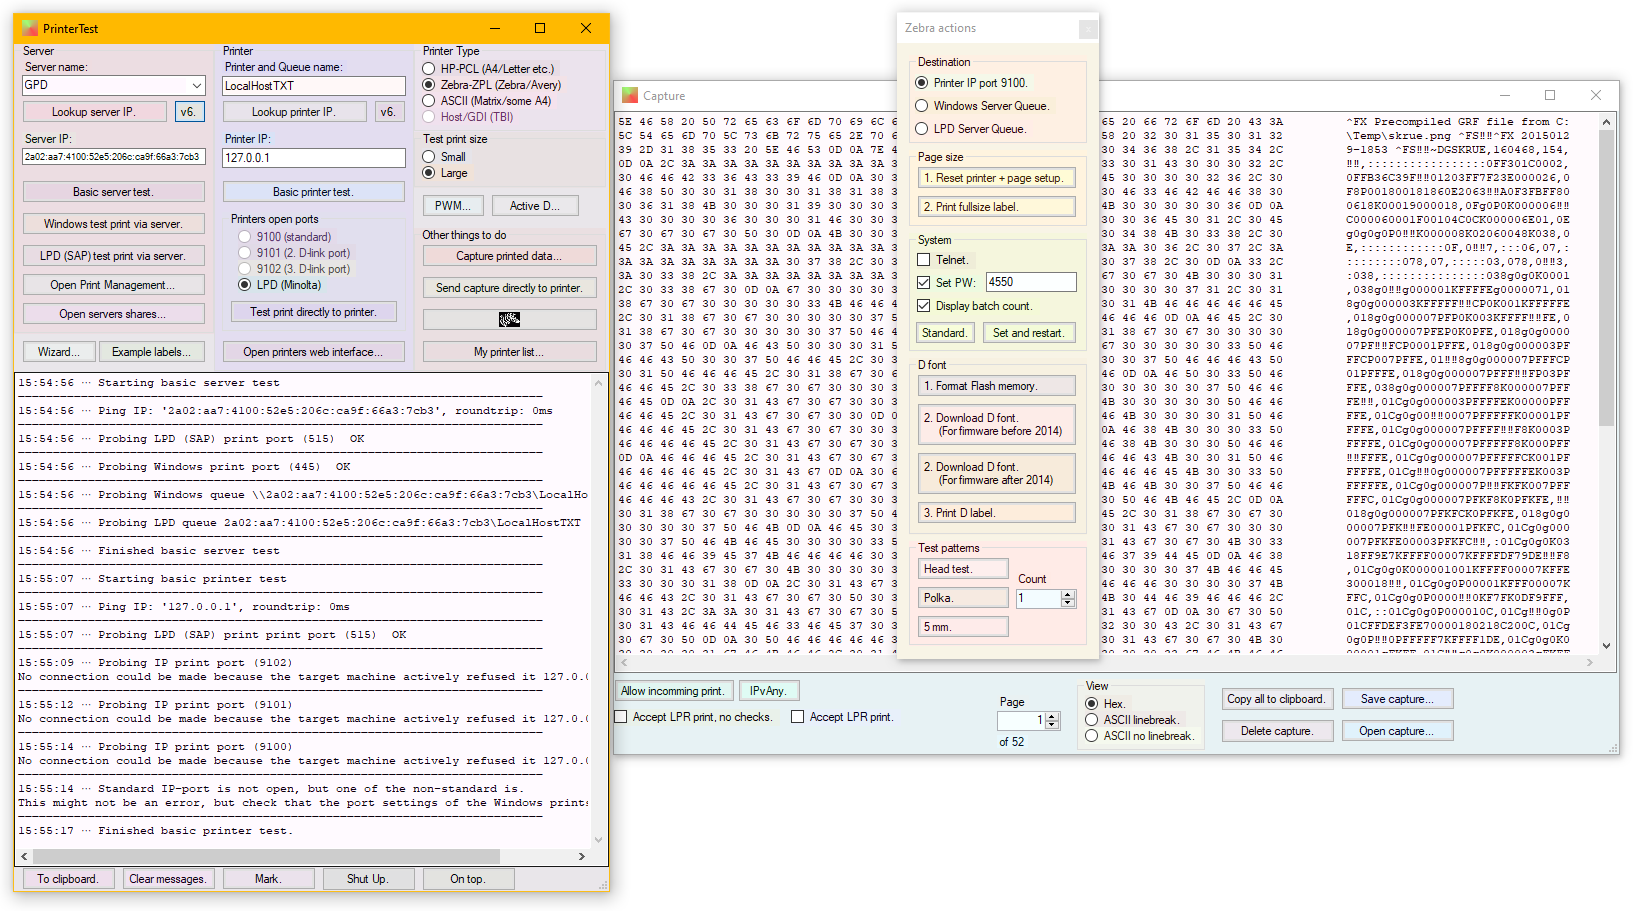1640x911 pixels.
Task: Click Send capture directly to printer
Action: 510,288
